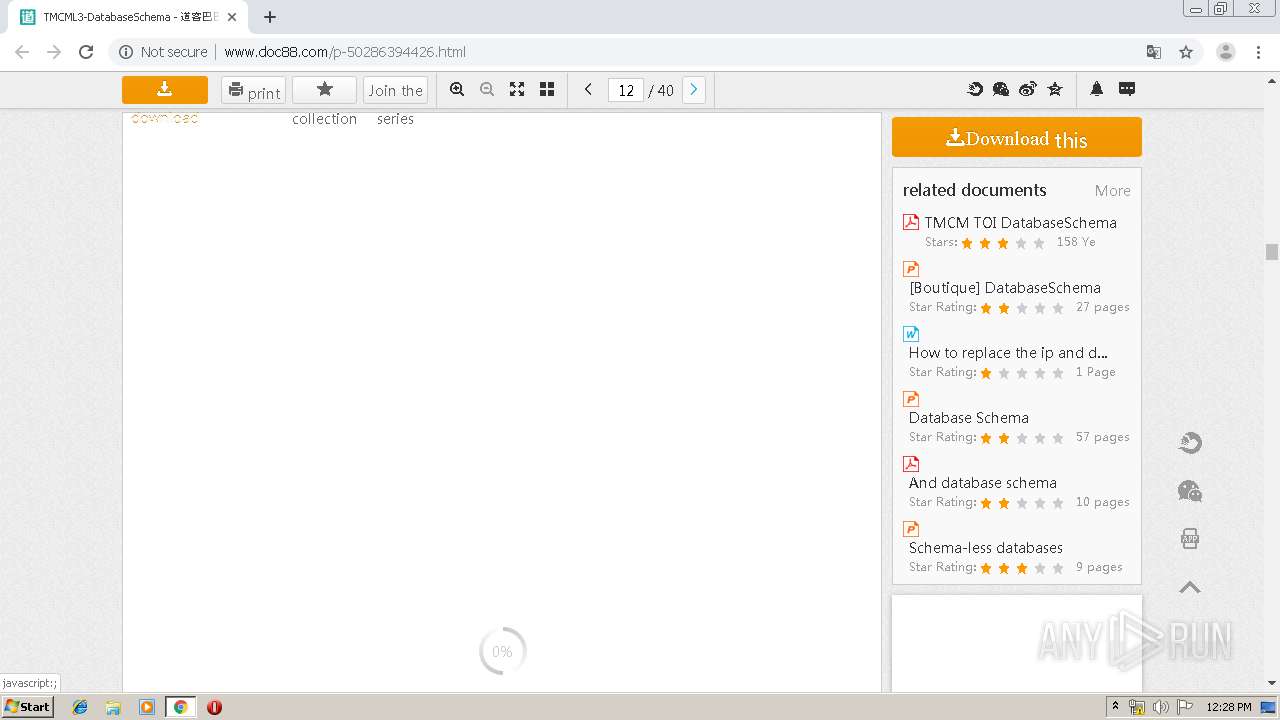The height and width of the screenshot is (720, 1280).
Task: Click PDF icon above And database schema
Action: point(911,464)
